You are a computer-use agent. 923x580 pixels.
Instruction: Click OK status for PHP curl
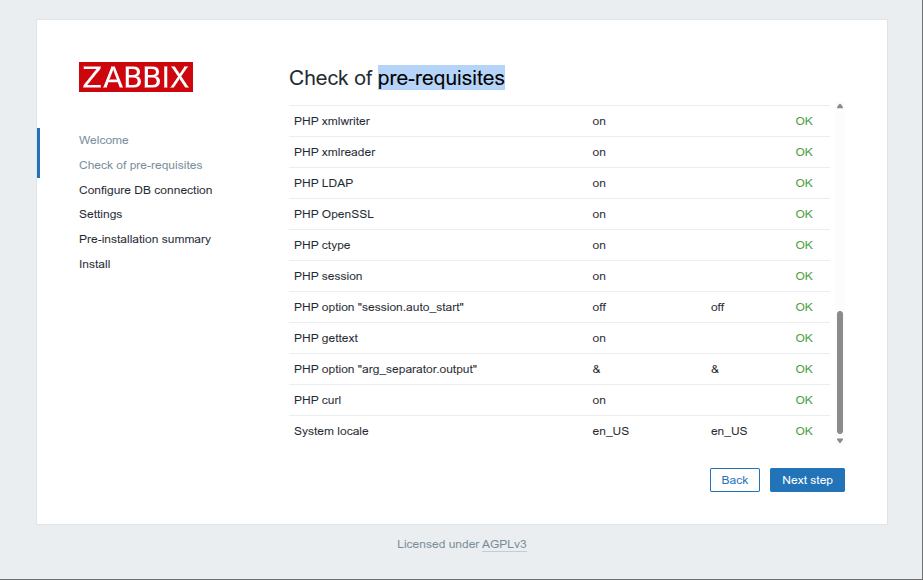tap(804, 400)
